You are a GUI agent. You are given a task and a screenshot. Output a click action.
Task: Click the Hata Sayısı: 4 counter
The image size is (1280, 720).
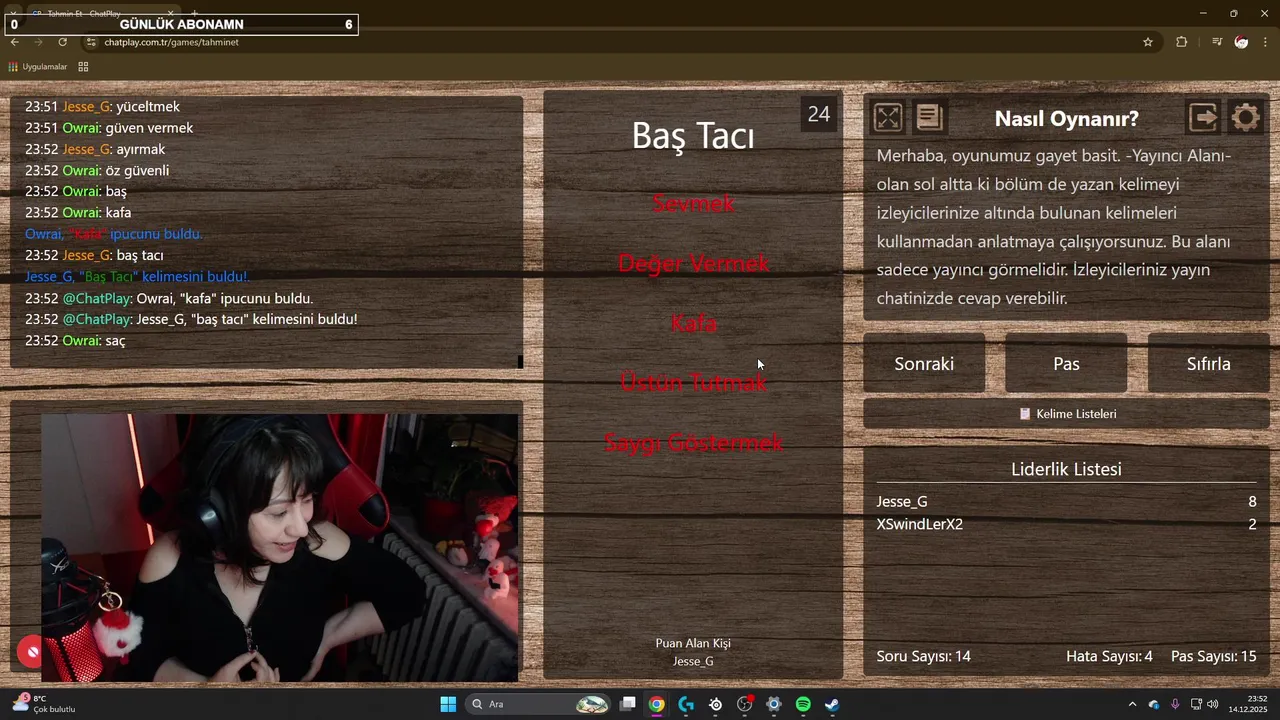1109,656
